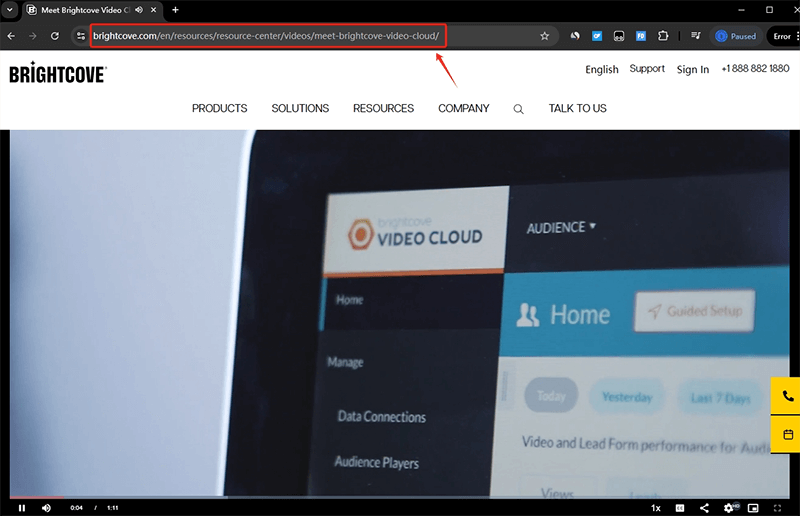This screenshot has width=800, height=516.
Task: Open the site search magnifier
Action: (x=518, y=109)
